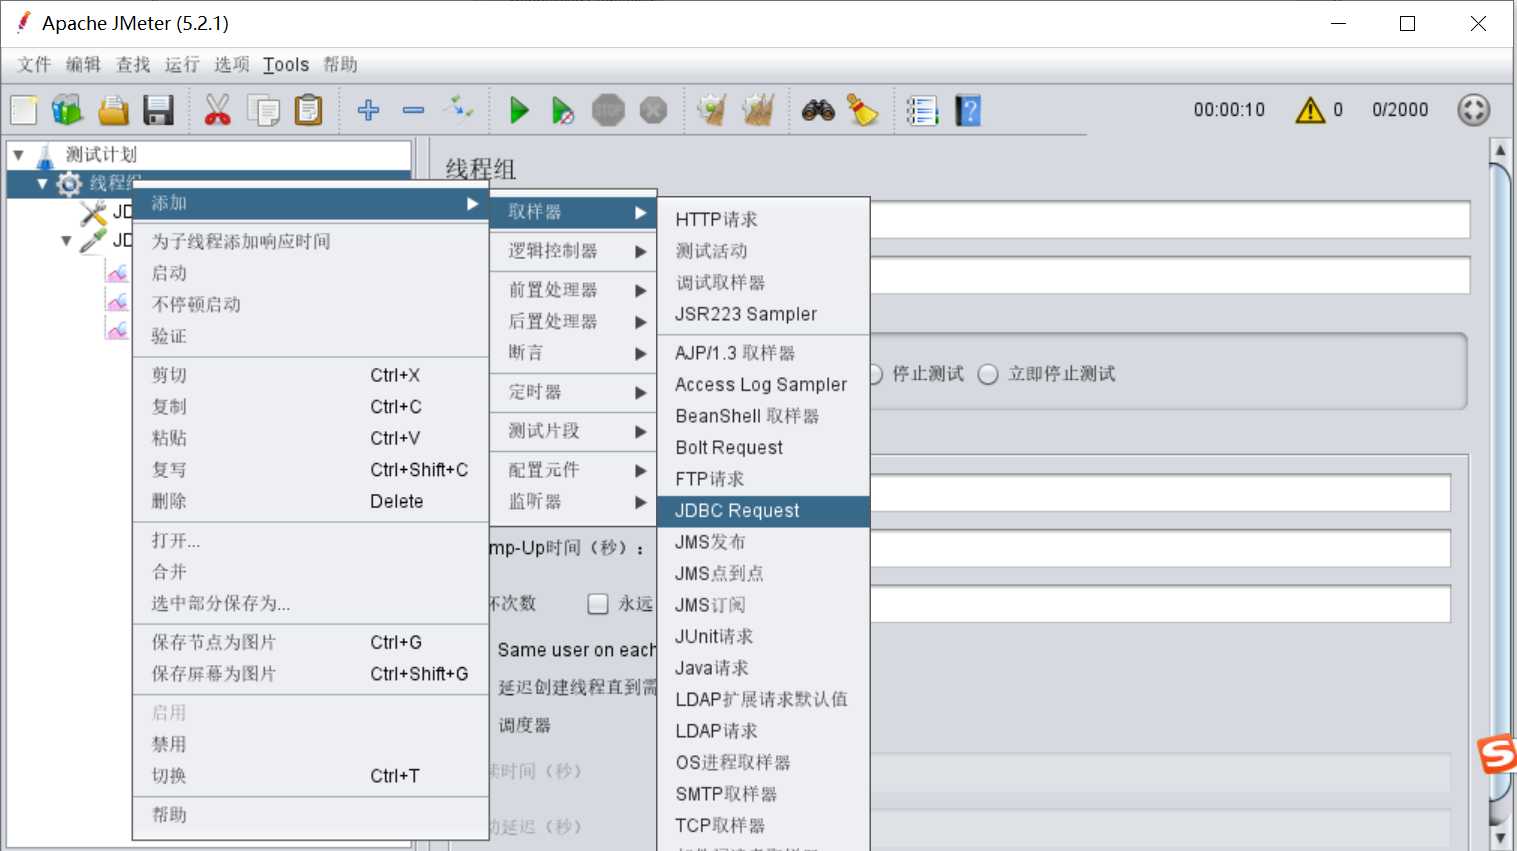The width and height of the screenshot is (1517, 851).
Task: Collapse the JD node with pipette icon
Action: 66,241
